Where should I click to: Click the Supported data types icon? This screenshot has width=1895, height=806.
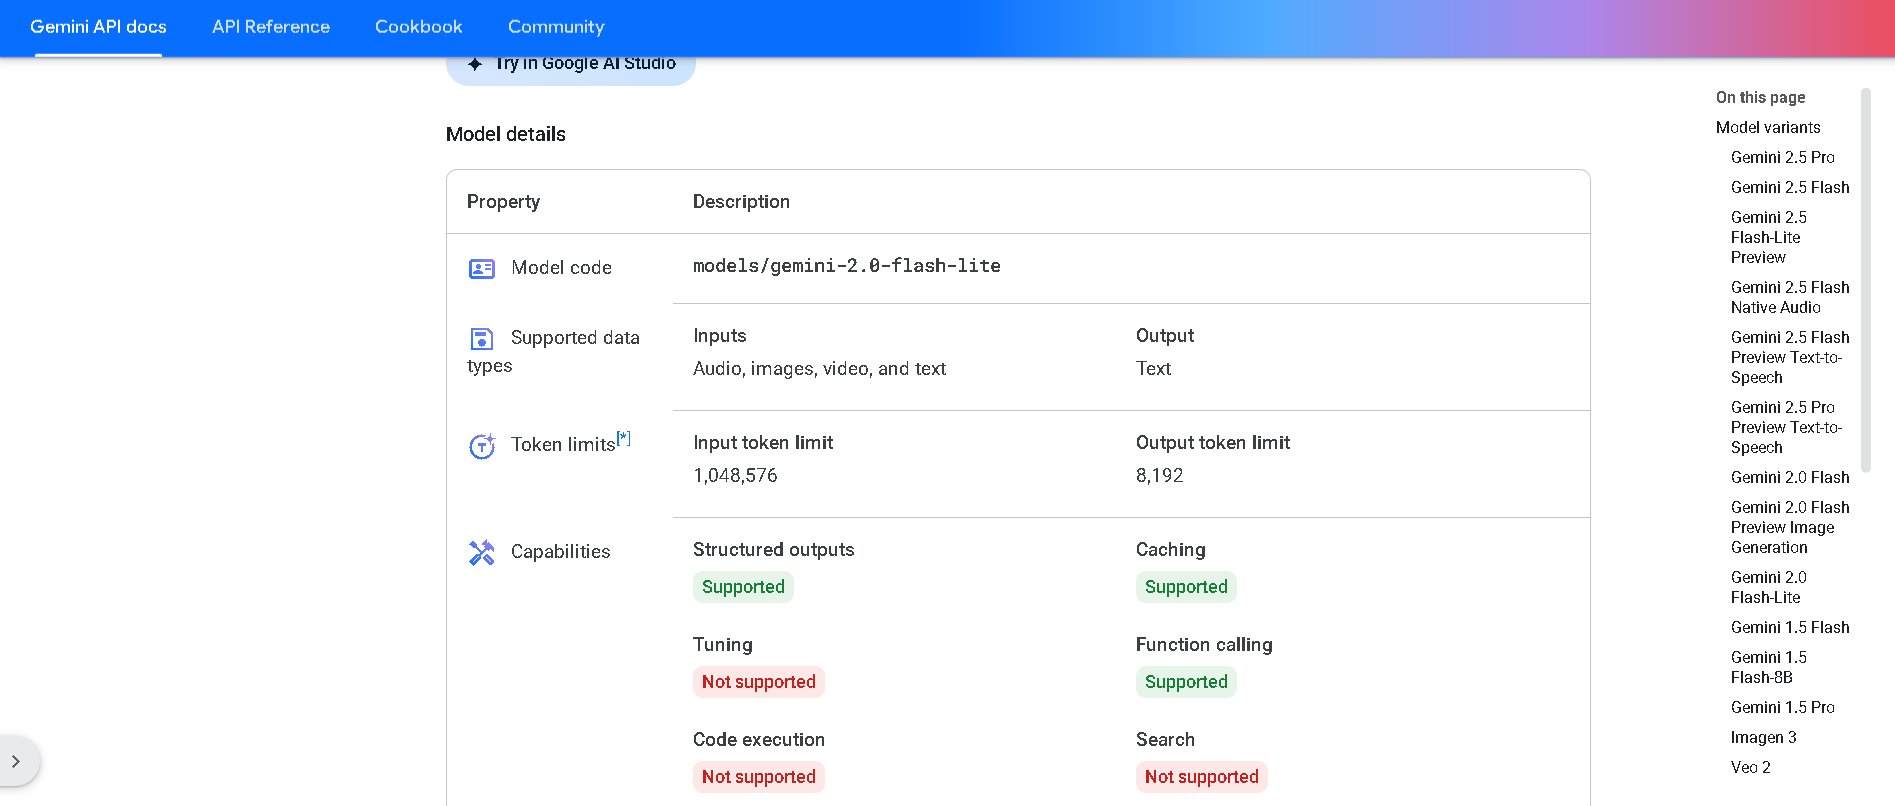point(482,339)
